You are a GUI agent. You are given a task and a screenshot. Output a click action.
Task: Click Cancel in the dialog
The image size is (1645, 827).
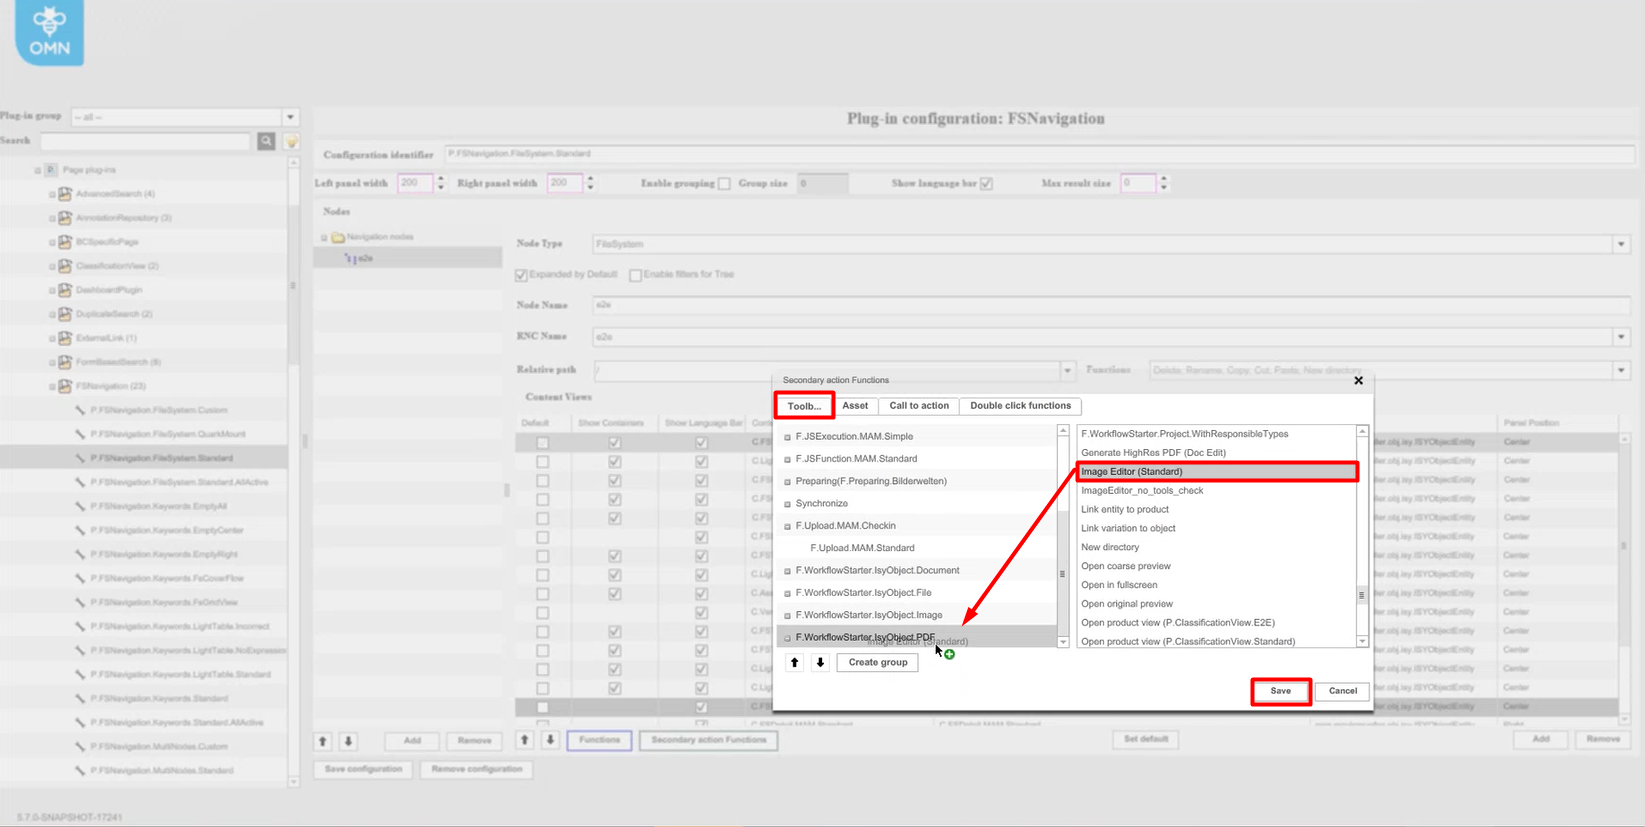point(1342,691)
